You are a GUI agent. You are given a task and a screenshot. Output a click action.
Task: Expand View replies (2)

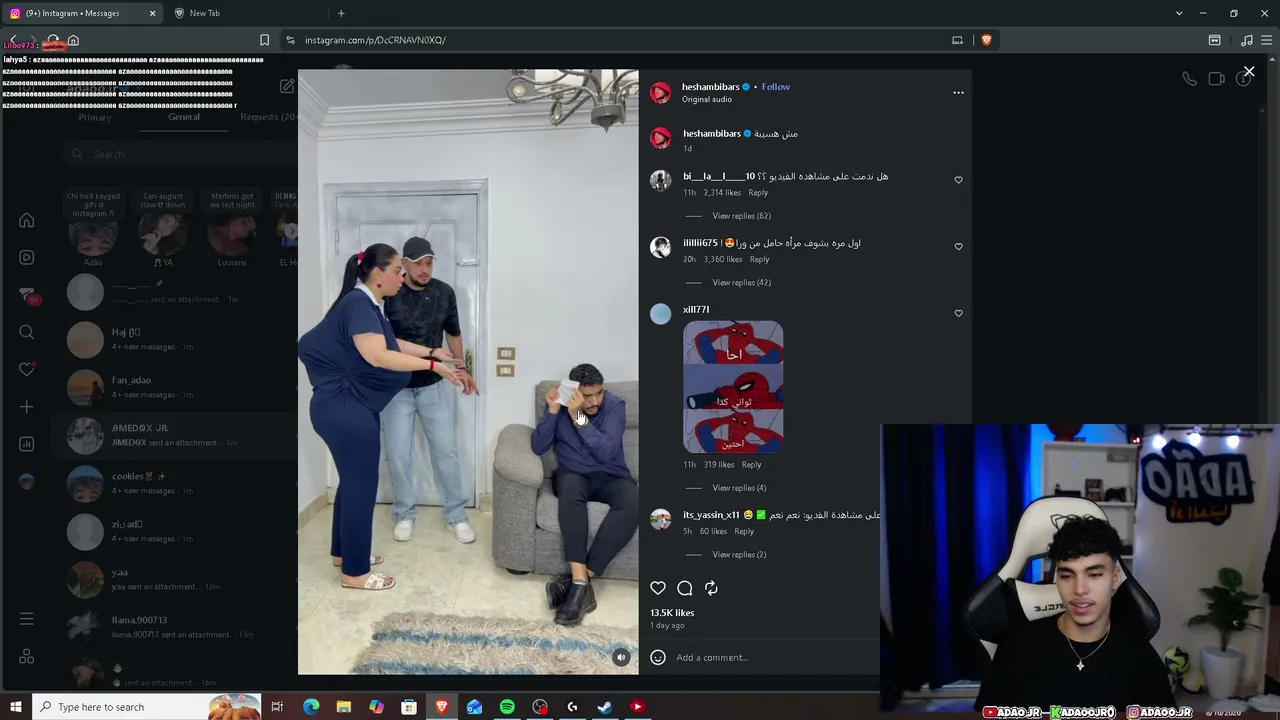[739, 555]
